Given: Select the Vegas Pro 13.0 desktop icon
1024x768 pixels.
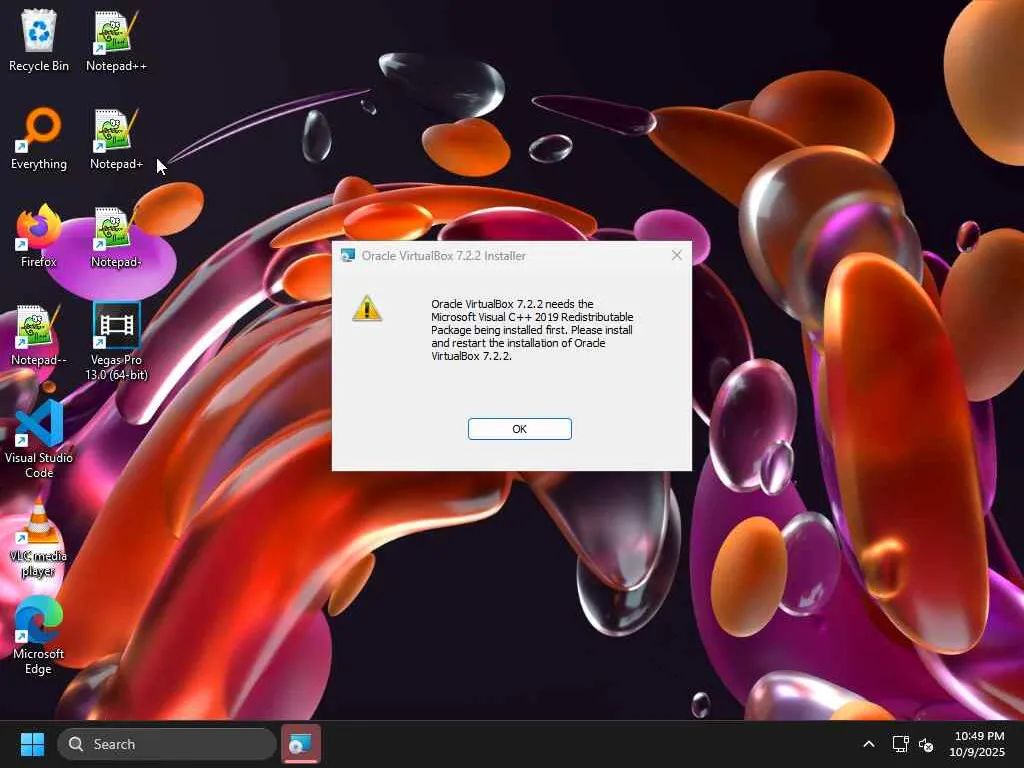Looking at the screenshot, I should 116,342.
